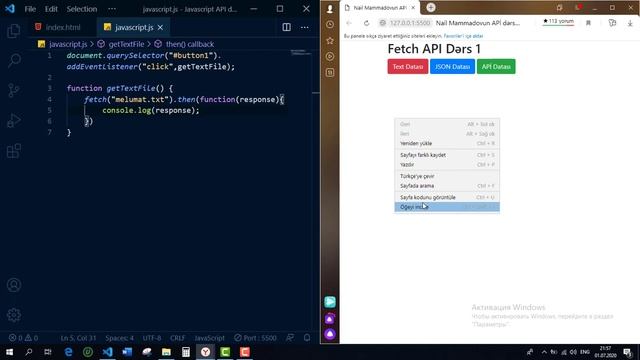The width and height of the screenshot is (640, 360).
Task: Open the Search view in VS Code
Action: (13, 60)
